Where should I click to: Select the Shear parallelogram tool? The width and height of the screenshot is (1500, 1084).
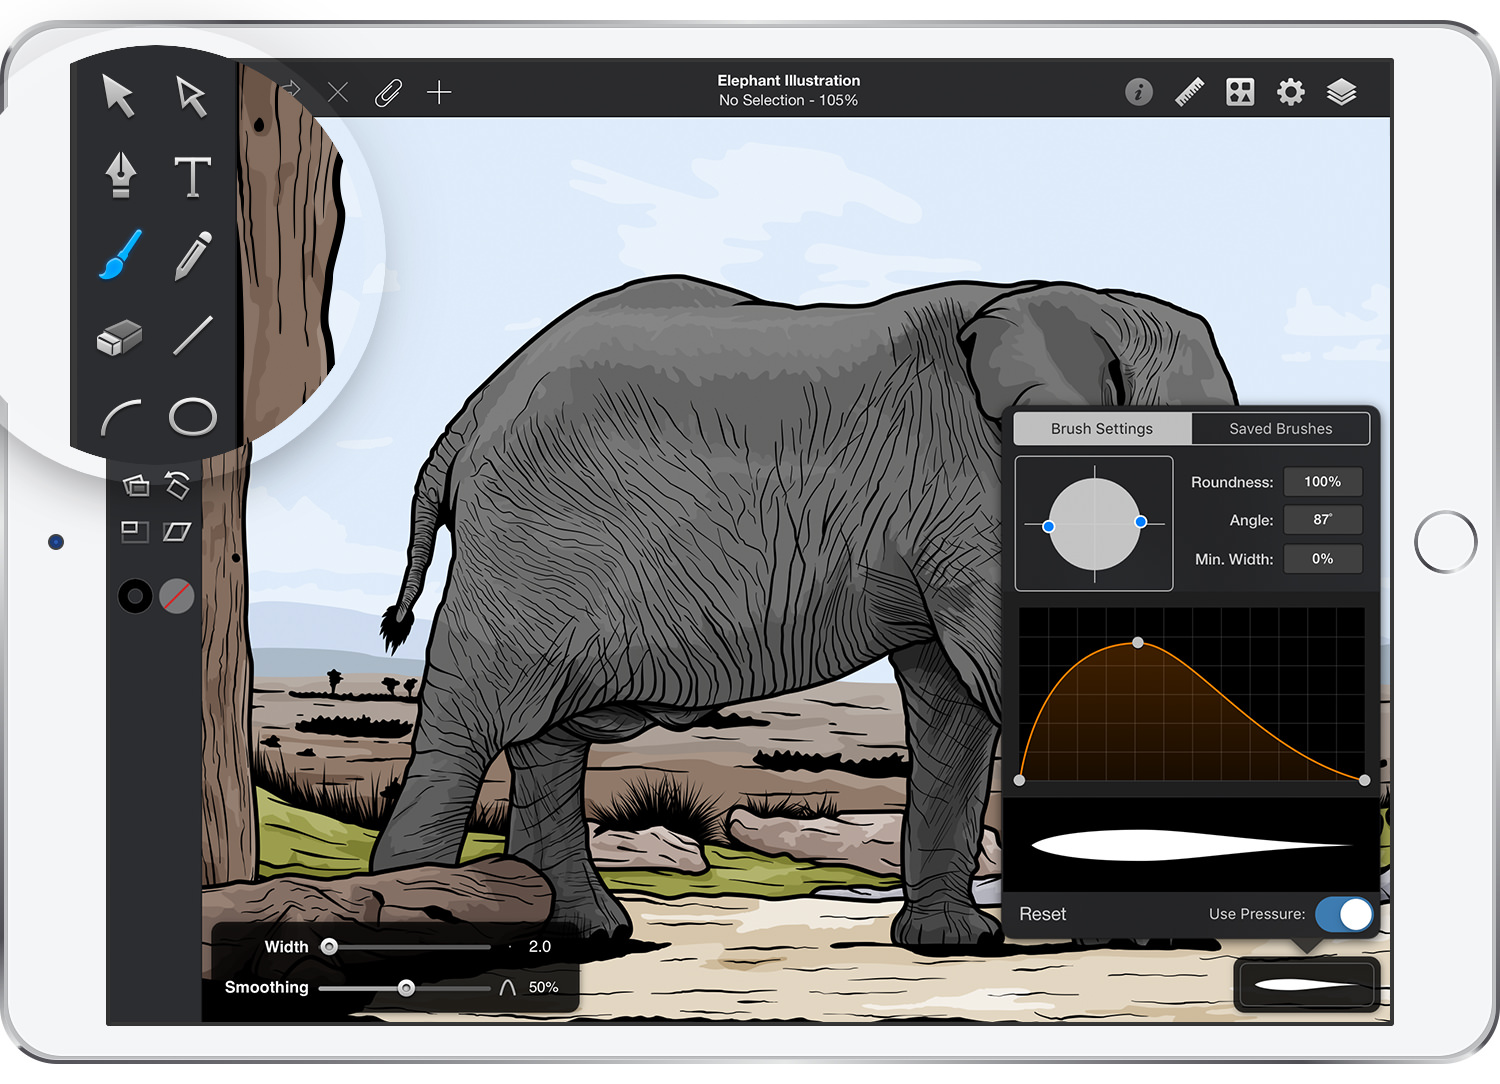click(x=177, y=532)
